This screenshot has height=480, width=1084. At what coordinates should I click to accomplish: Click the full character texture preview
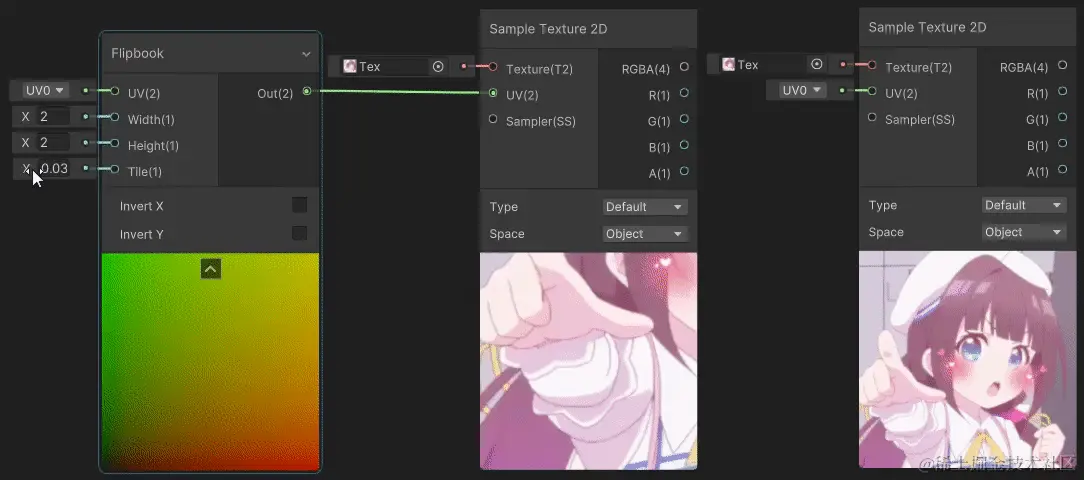tap(968, 359)
